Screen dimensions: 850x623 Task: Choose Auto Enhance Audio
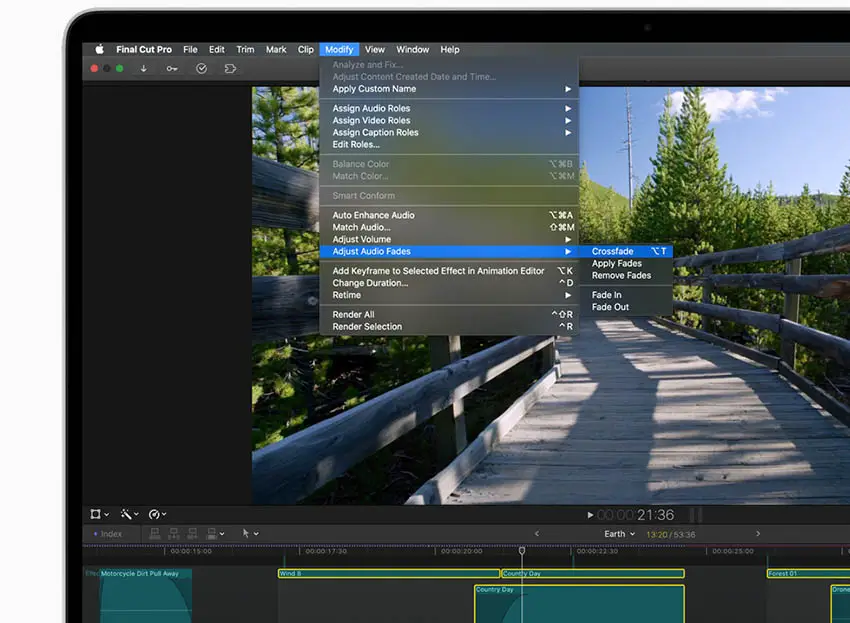(449, 215)
